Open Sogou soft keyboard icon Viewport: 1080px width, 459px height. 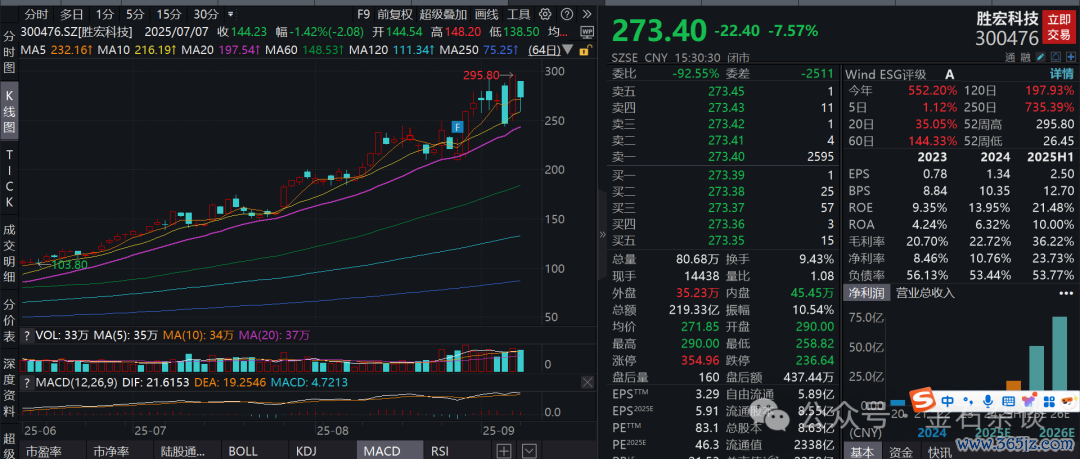click(x=1008, y=400)
